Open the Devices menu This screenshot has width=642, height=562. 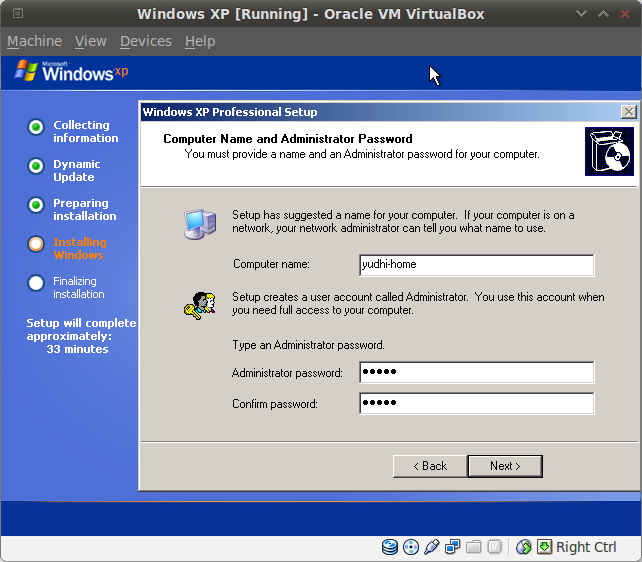(x=146, y=41)
